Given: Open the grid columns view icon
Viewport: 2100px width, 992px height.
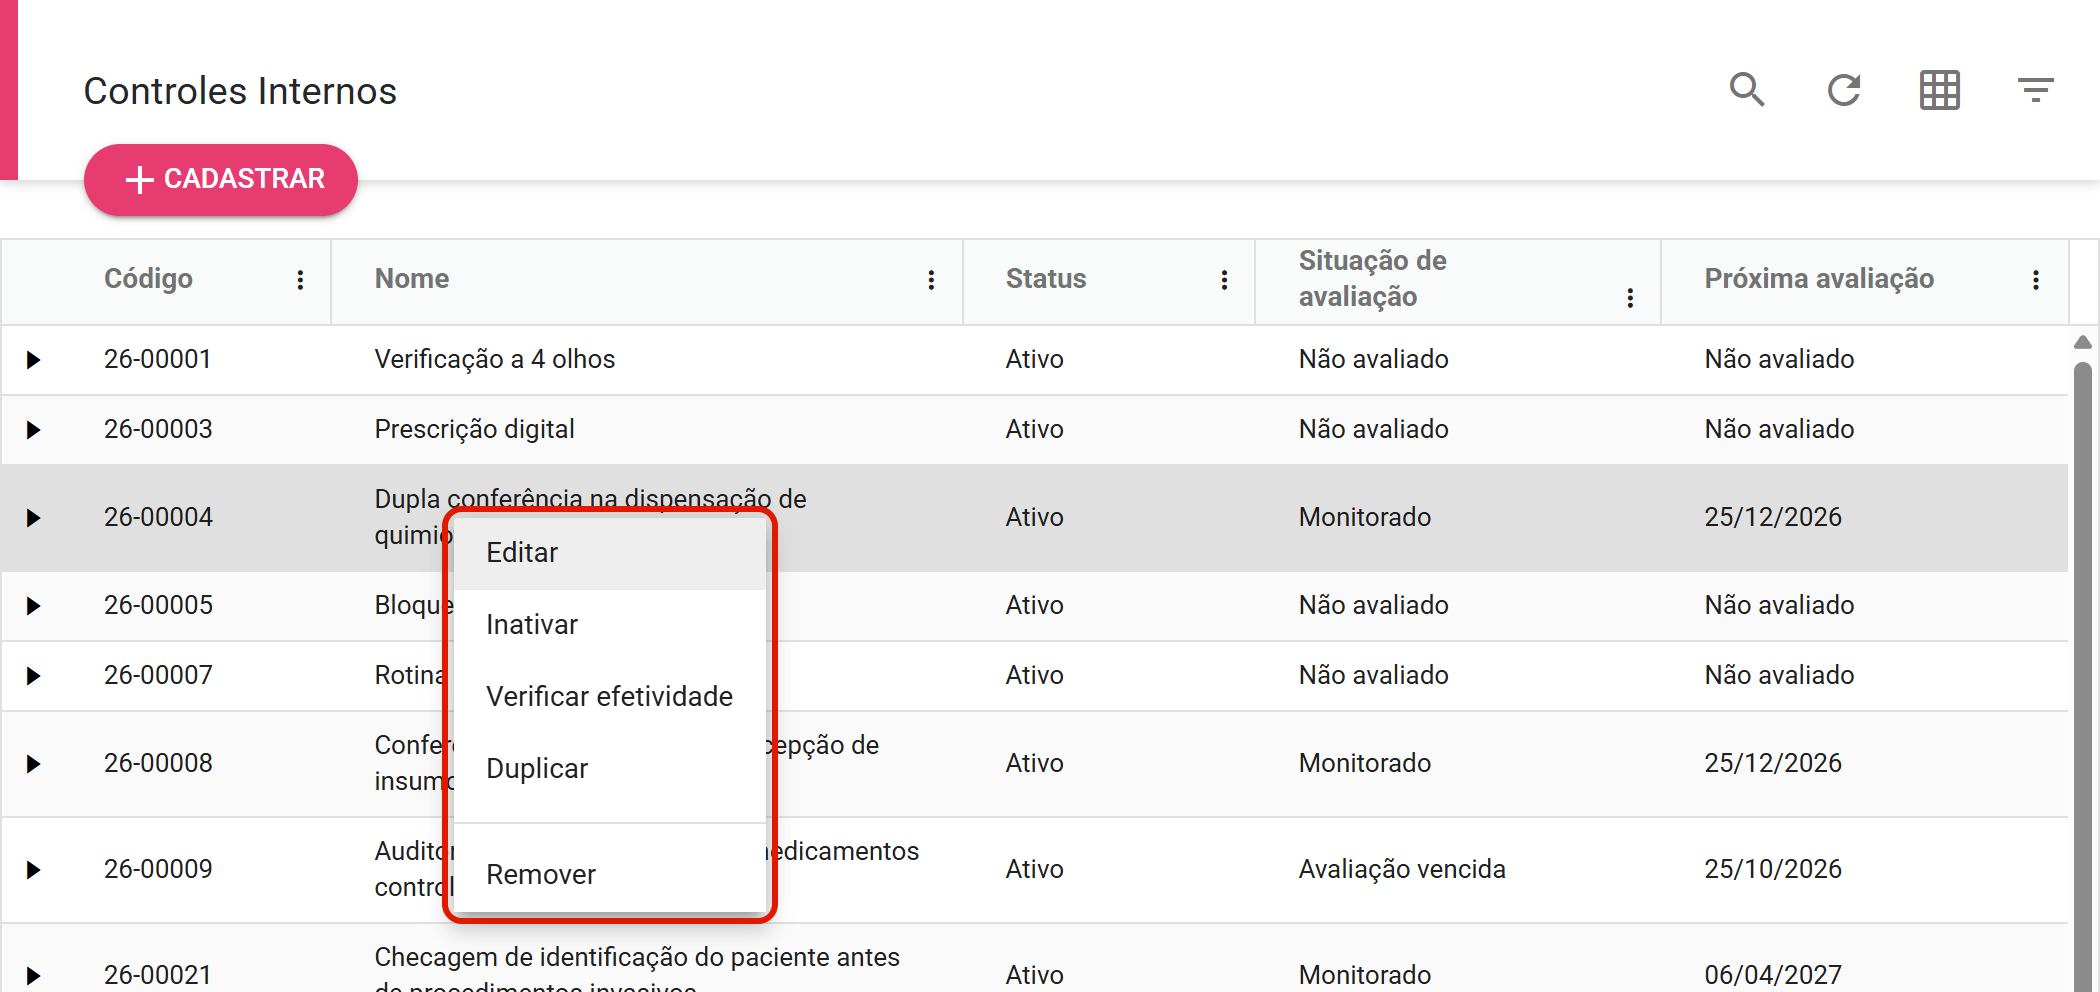Looking at the screenshot, I should pyautogui.click(x=1939, y=90).
